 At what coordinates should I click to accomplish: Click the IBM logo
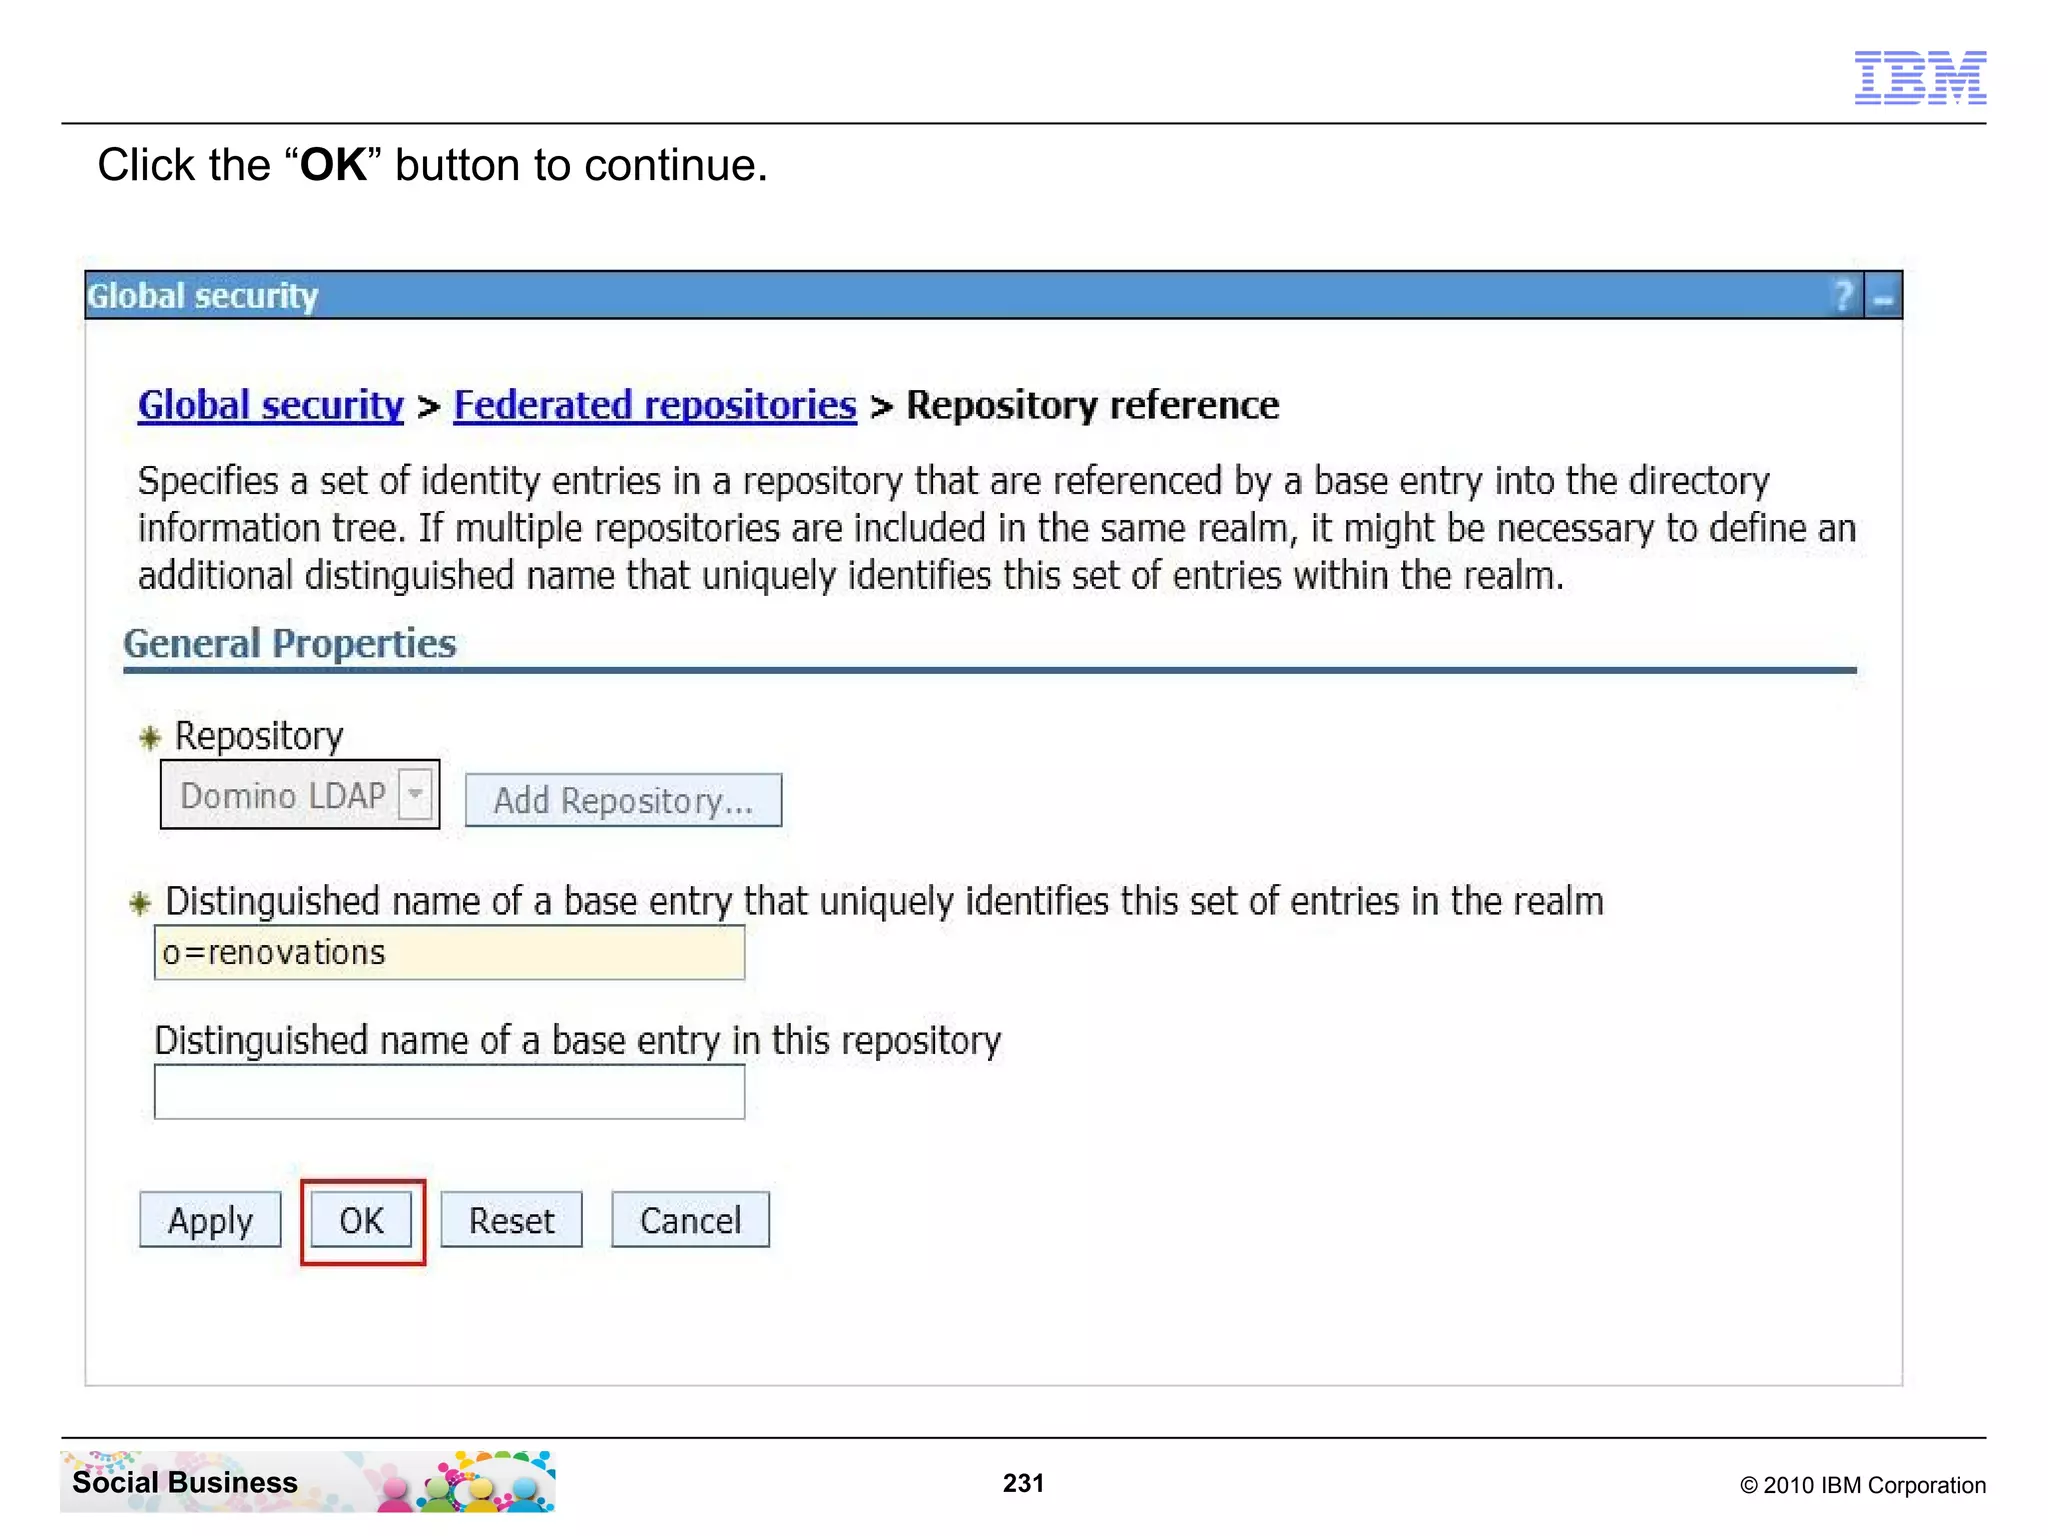coord(1920,77)
